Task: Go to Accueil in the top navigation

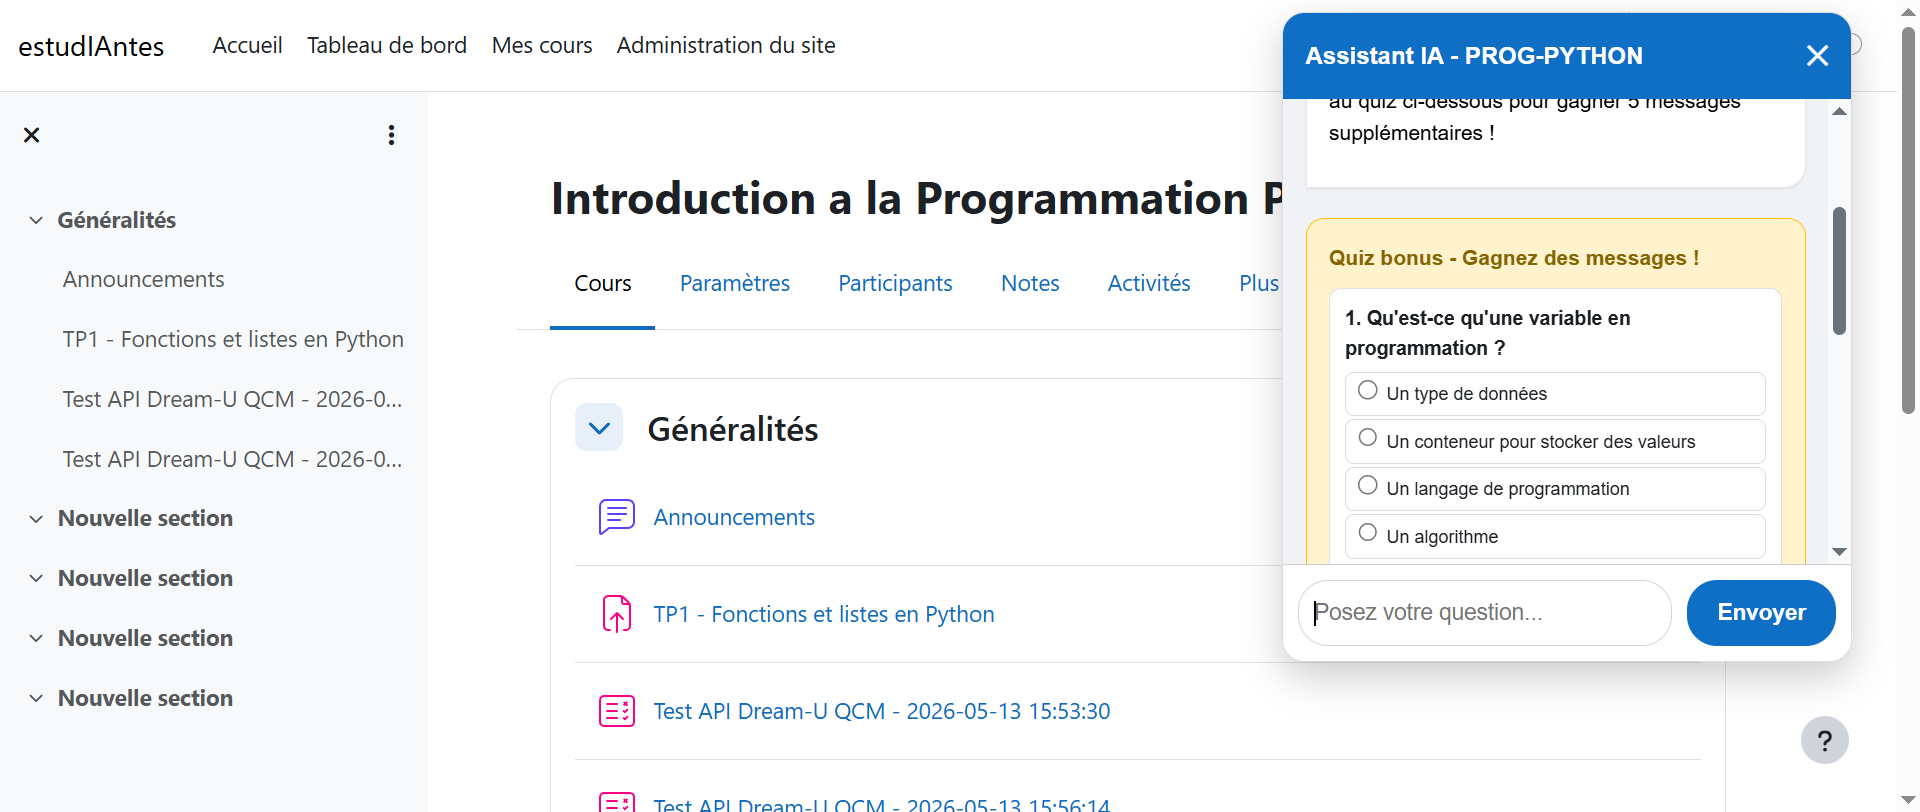Action: tap(247, 45)
